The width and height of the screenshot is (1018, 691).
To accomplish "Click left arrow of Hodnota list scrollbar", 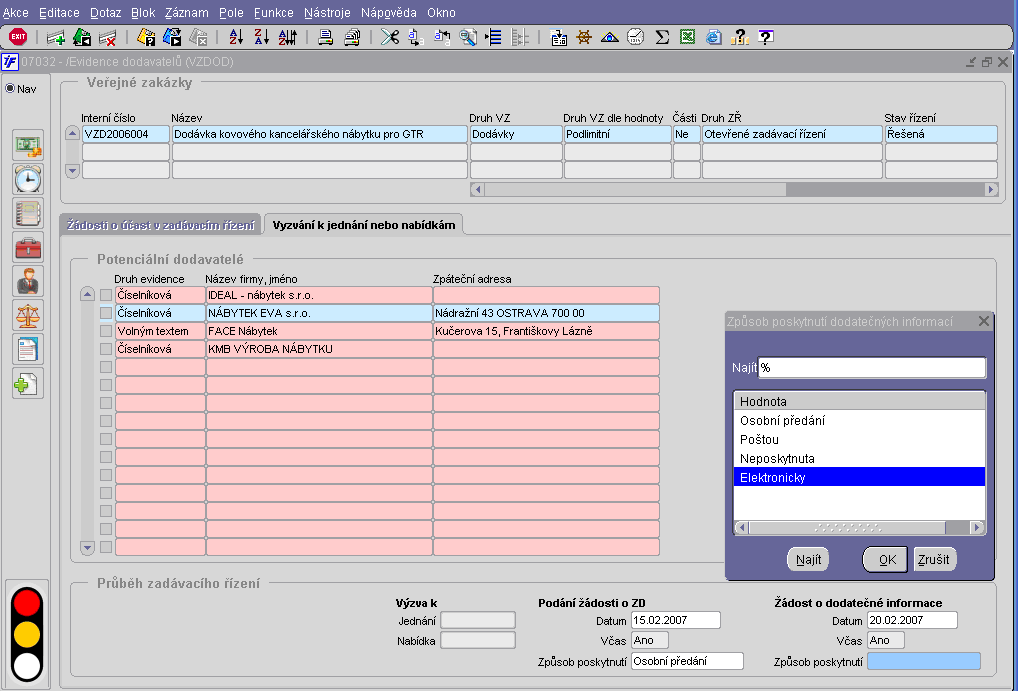I will coord(741,527).
